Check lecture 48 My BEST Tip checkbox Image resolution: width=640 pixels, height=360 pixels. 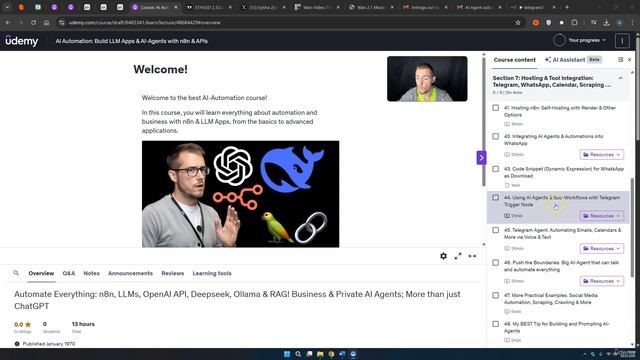click(x=496, y=324)
